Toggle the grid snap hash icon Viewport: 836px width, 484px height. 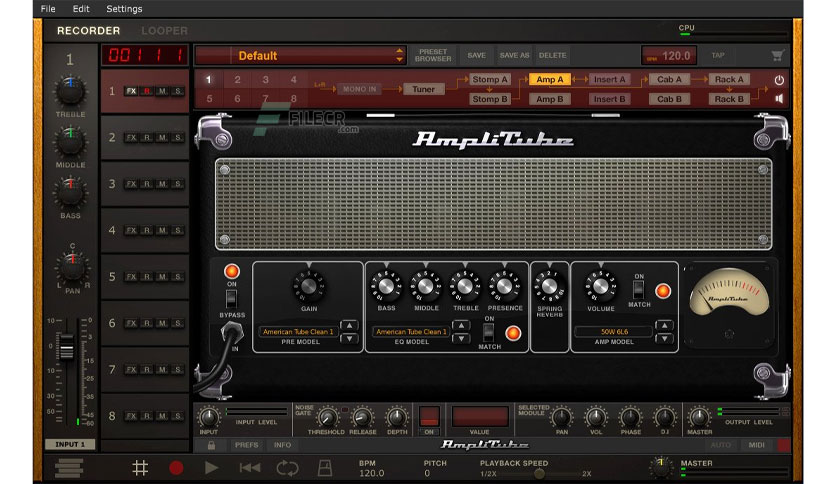140,468
